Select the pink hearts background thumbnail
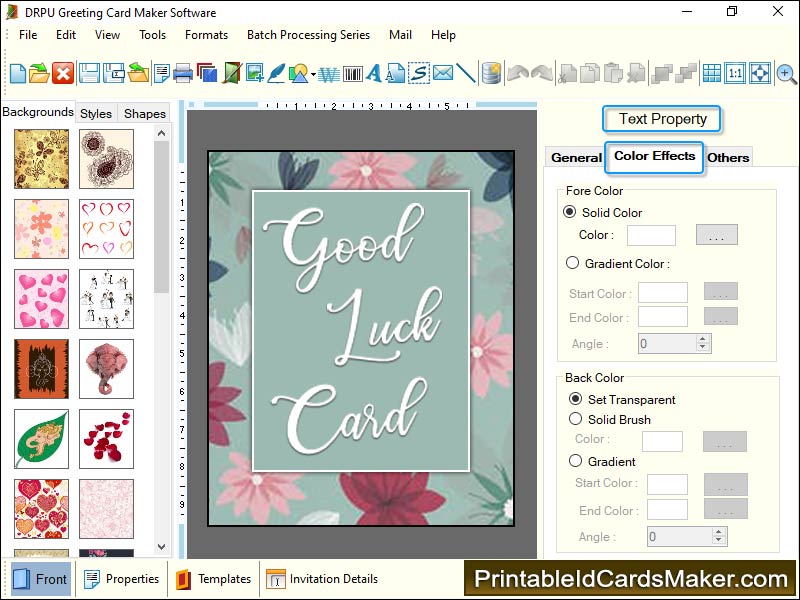Image resolution: width=800 pixels, height=600 pixels. coord(42,298)
